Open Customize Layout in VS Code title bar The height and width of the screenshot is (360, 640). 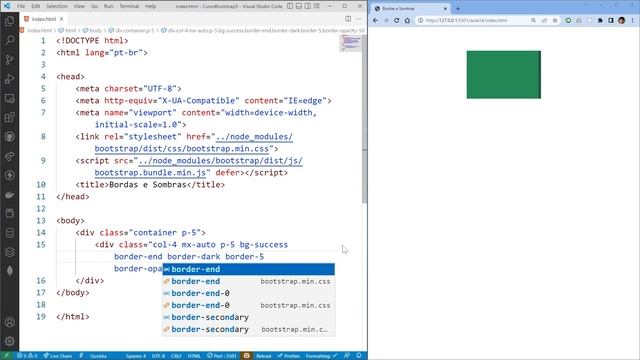click(x=317, y=6)
